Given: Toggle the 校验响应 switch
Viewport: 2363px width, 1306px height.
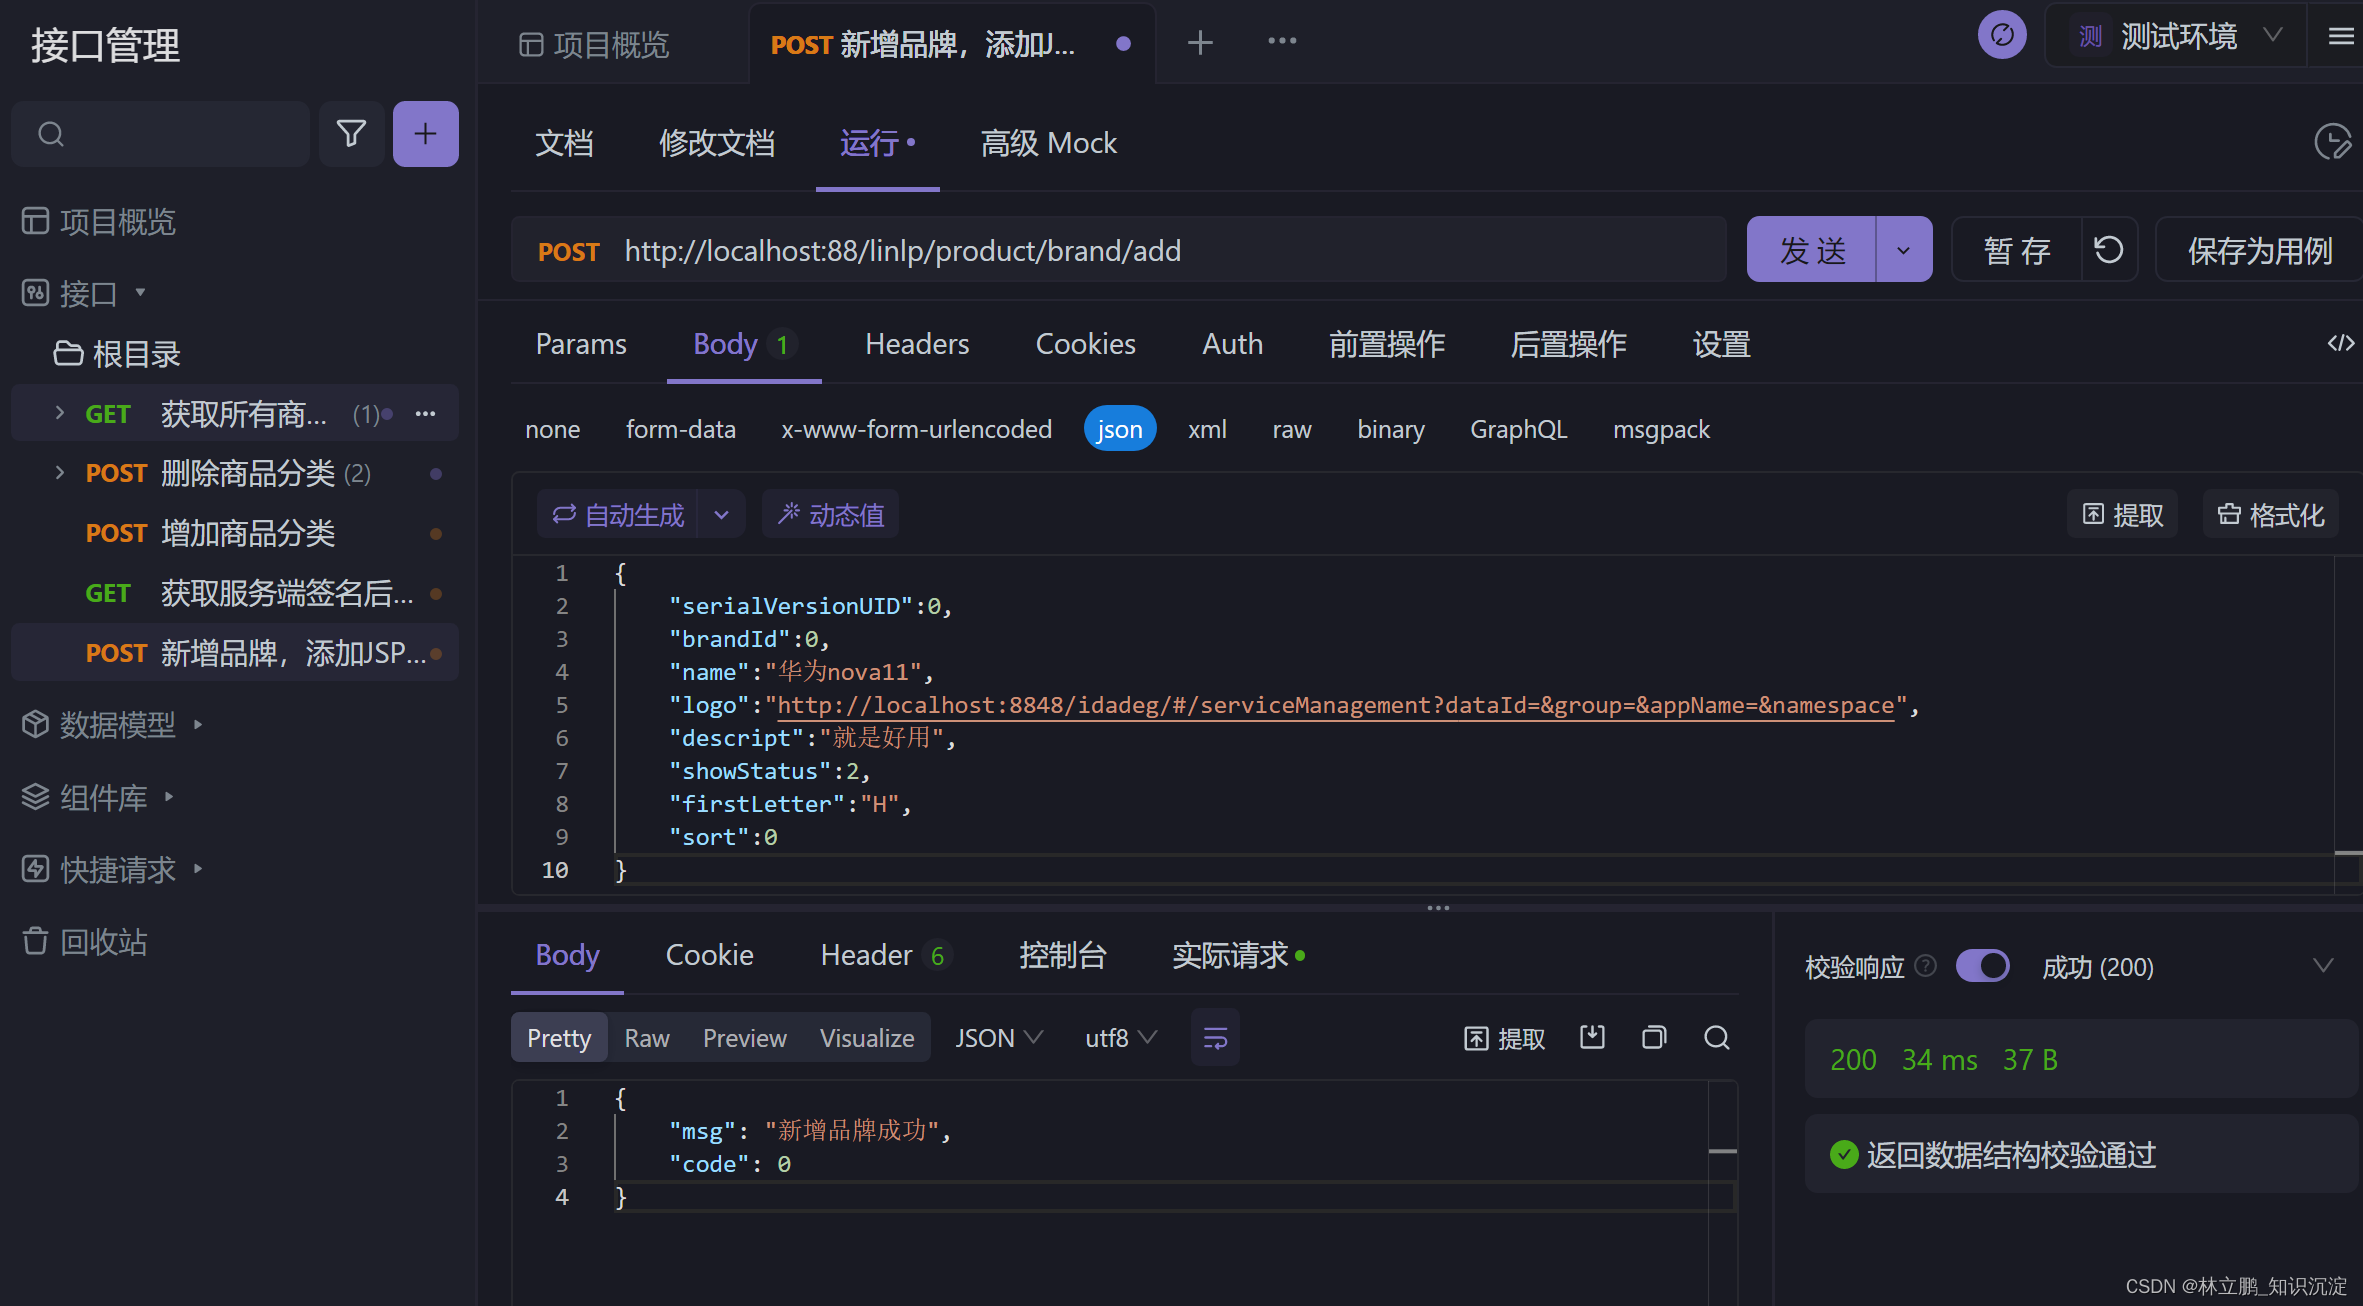Looking at the screenshot, I should [1982, 966].
